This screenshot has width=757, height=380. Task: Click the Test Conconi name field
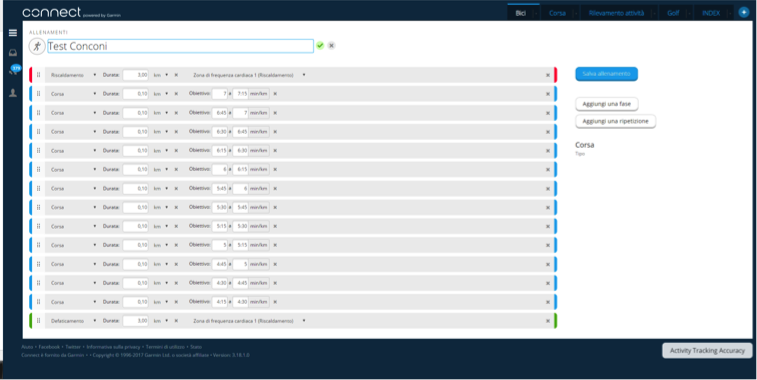click(181, 46)
